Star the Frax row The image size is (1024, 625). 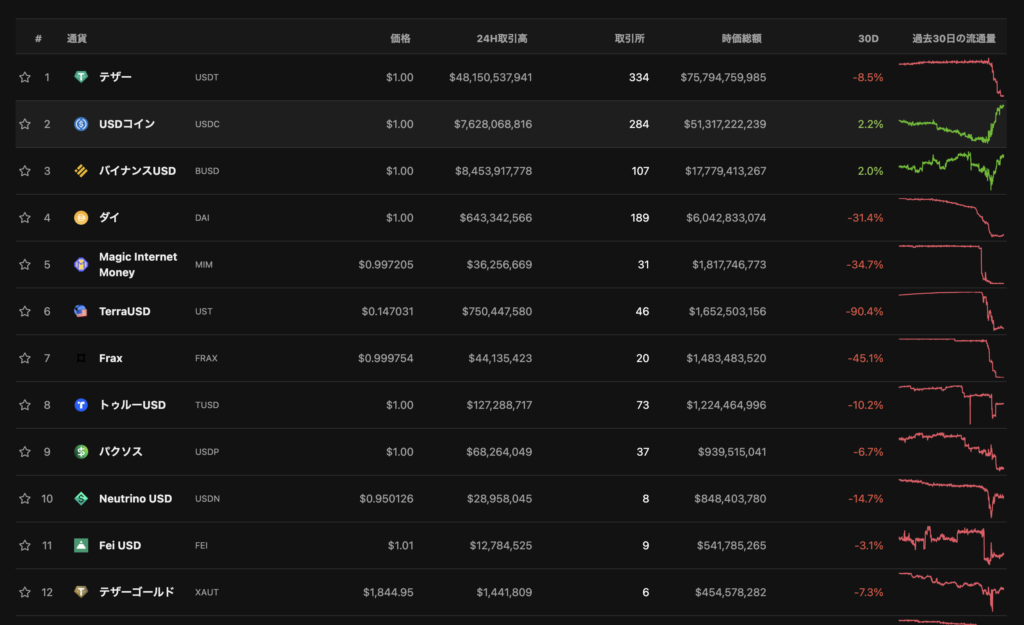tap(25, 358)
